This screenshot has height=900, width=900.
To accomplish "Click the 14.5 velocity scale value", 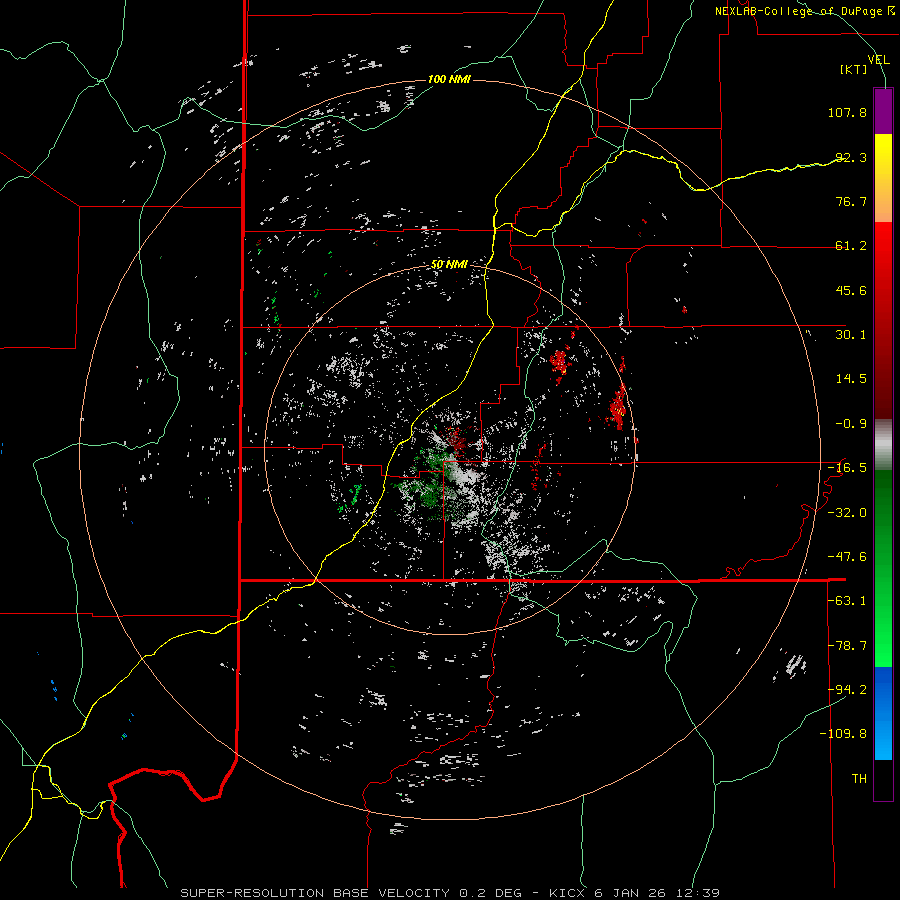I will pos(851,379).
